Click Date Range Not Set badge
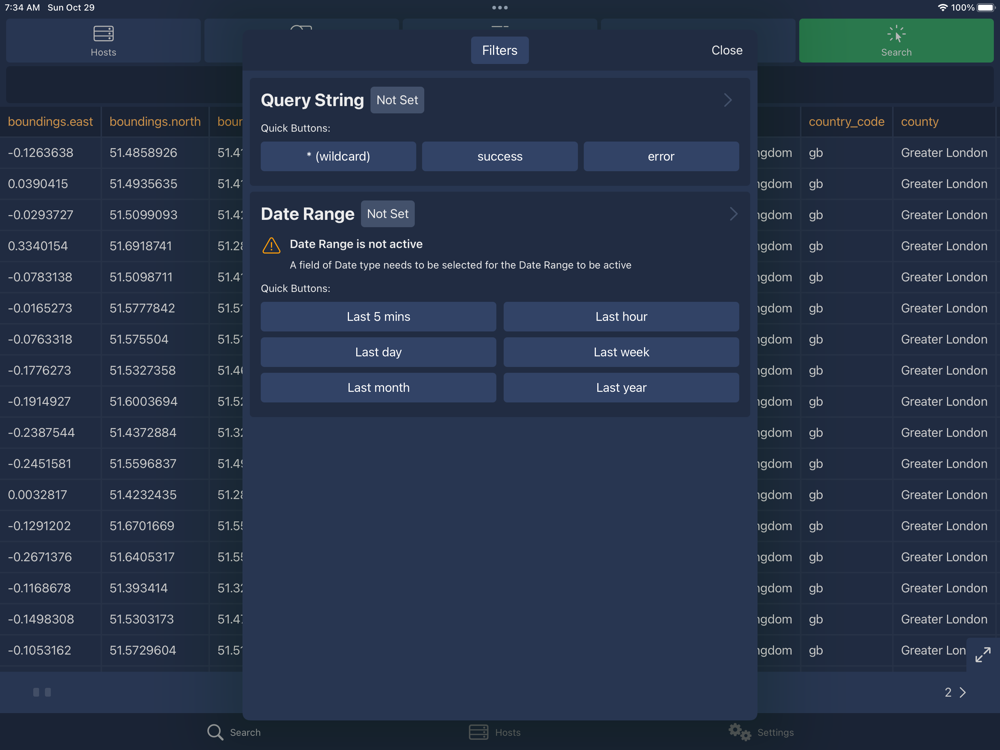 [388, 214]
